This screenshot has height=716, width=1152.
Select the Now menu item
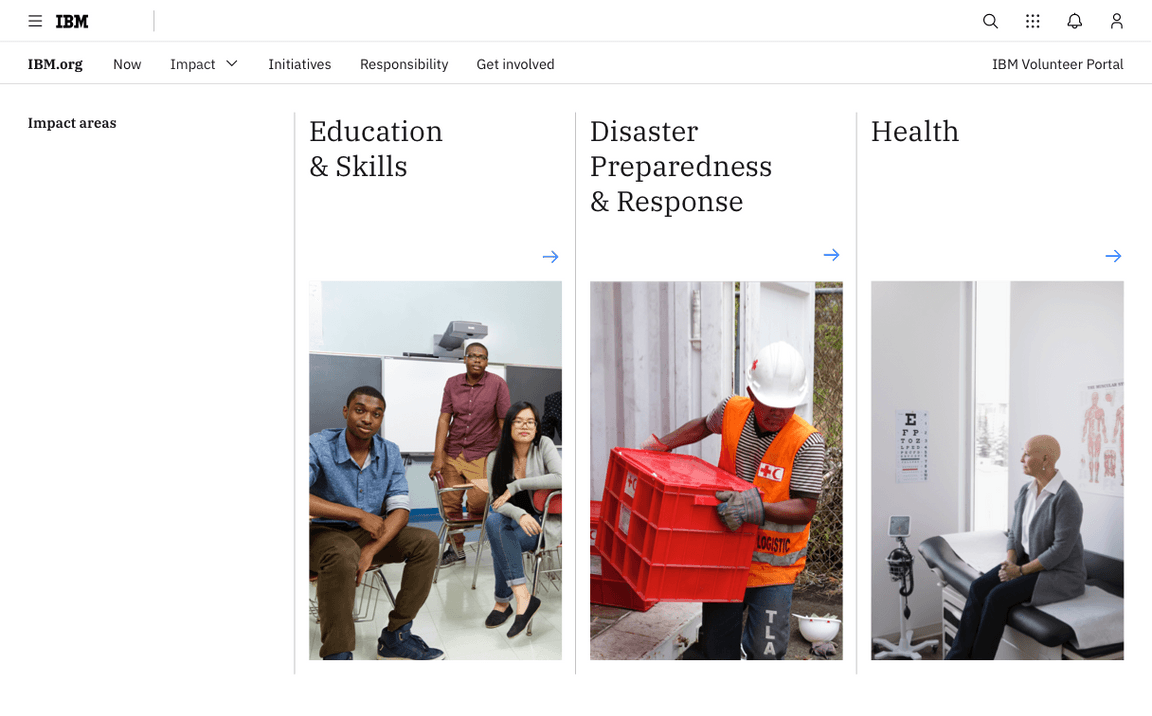tap(127, 64)
